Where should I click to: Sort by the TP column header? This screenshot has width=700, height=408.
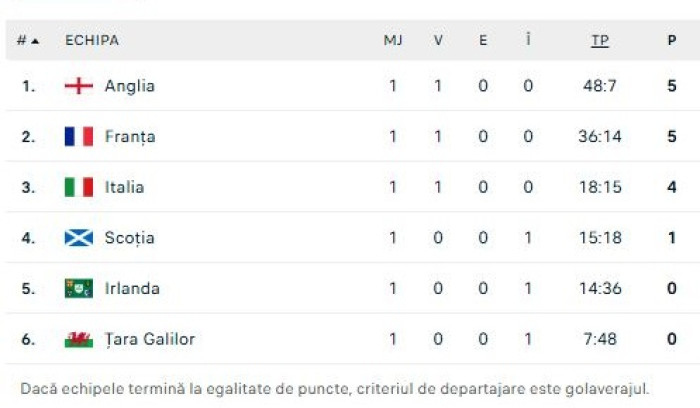pyautogui.click(x=600, y=41)
